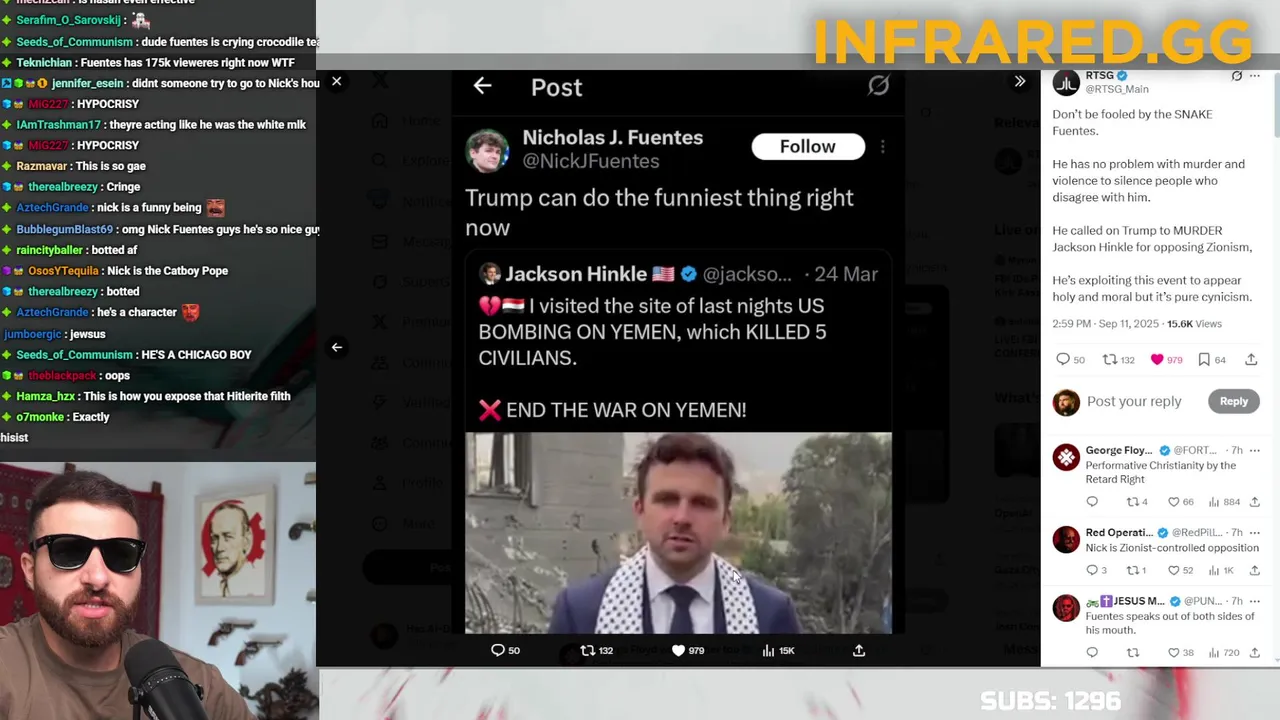
Task: Like the George Floyd comment with 66 likes
Action: pyautogui.click(x=1181, y=502)
